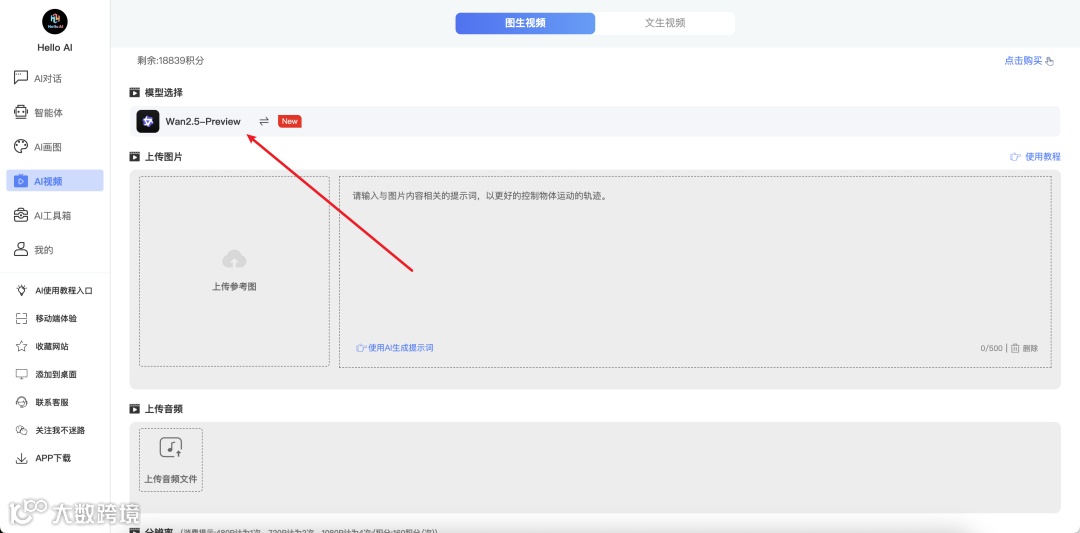The image size is (1080, 533).
Task: Click the APP下载 text link
Action: pos(53,458)
